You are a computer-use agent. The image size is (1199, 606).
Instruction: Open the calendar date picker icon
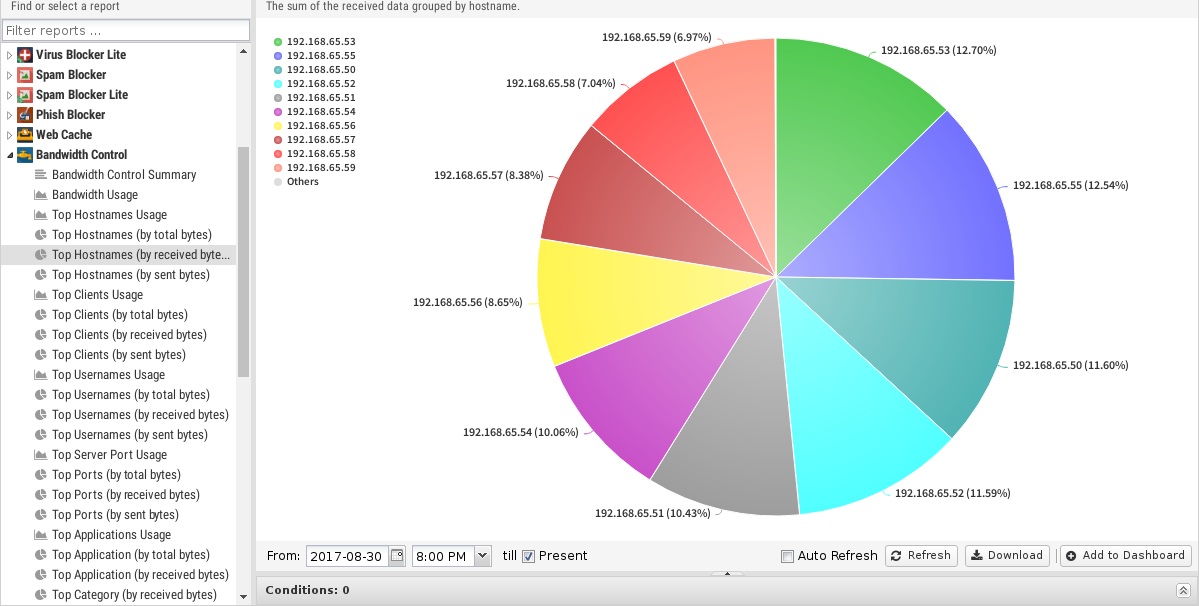pyautogui.click(x=397, y=556)
